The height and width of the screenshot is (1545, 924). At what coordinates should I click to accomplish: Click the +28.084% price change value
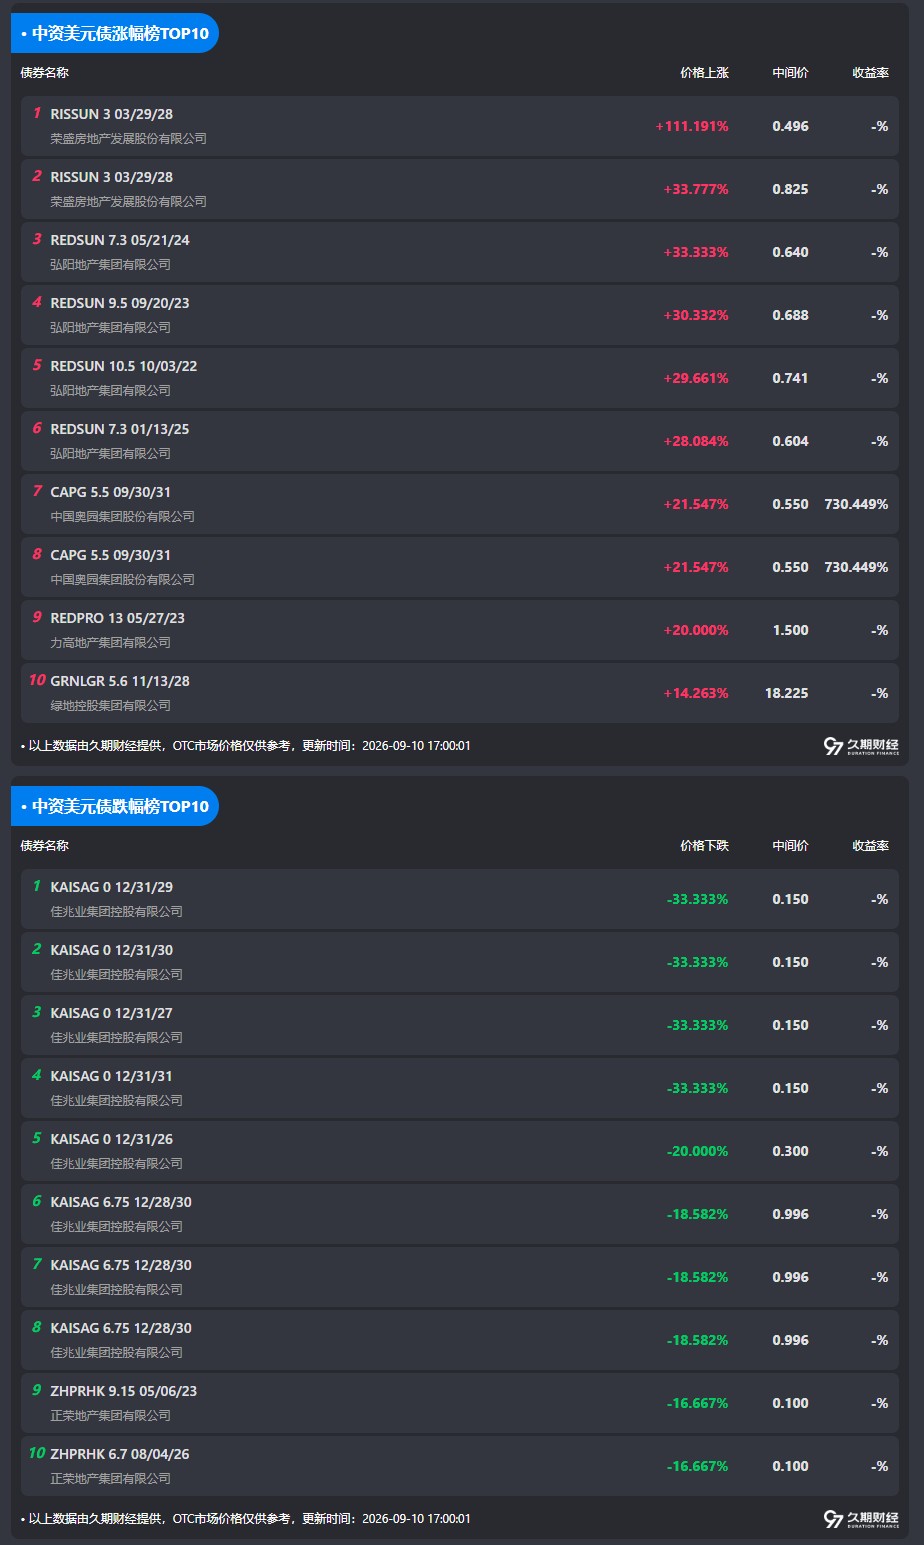tap(696, 441)
